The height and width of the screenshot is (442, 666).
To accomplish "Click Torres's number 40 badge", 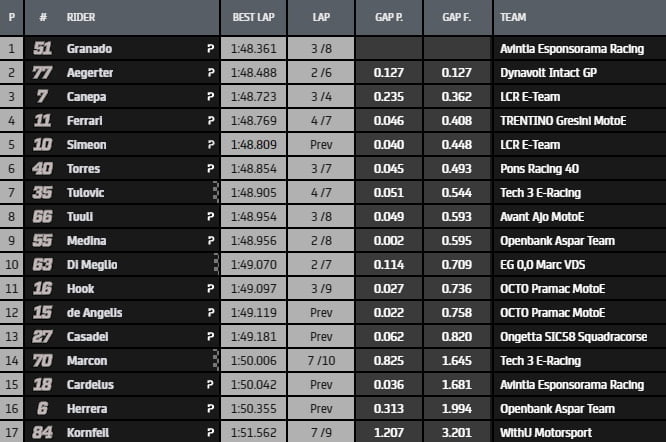I will tap(42, 168).
